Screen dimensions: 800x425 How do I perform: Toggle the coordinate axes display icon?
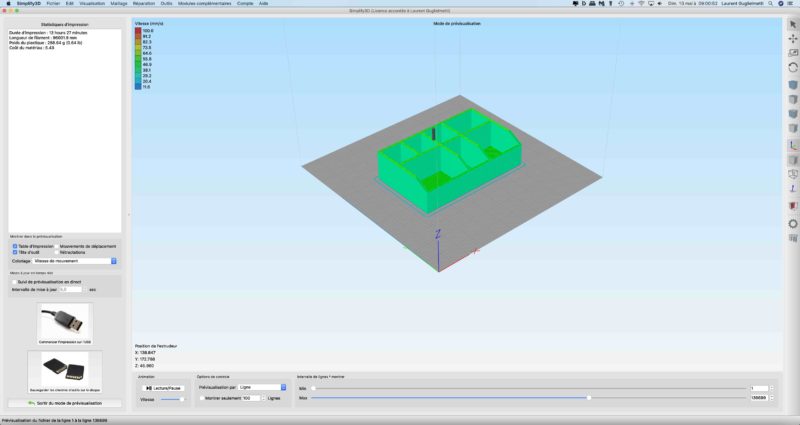coord(792,145)
